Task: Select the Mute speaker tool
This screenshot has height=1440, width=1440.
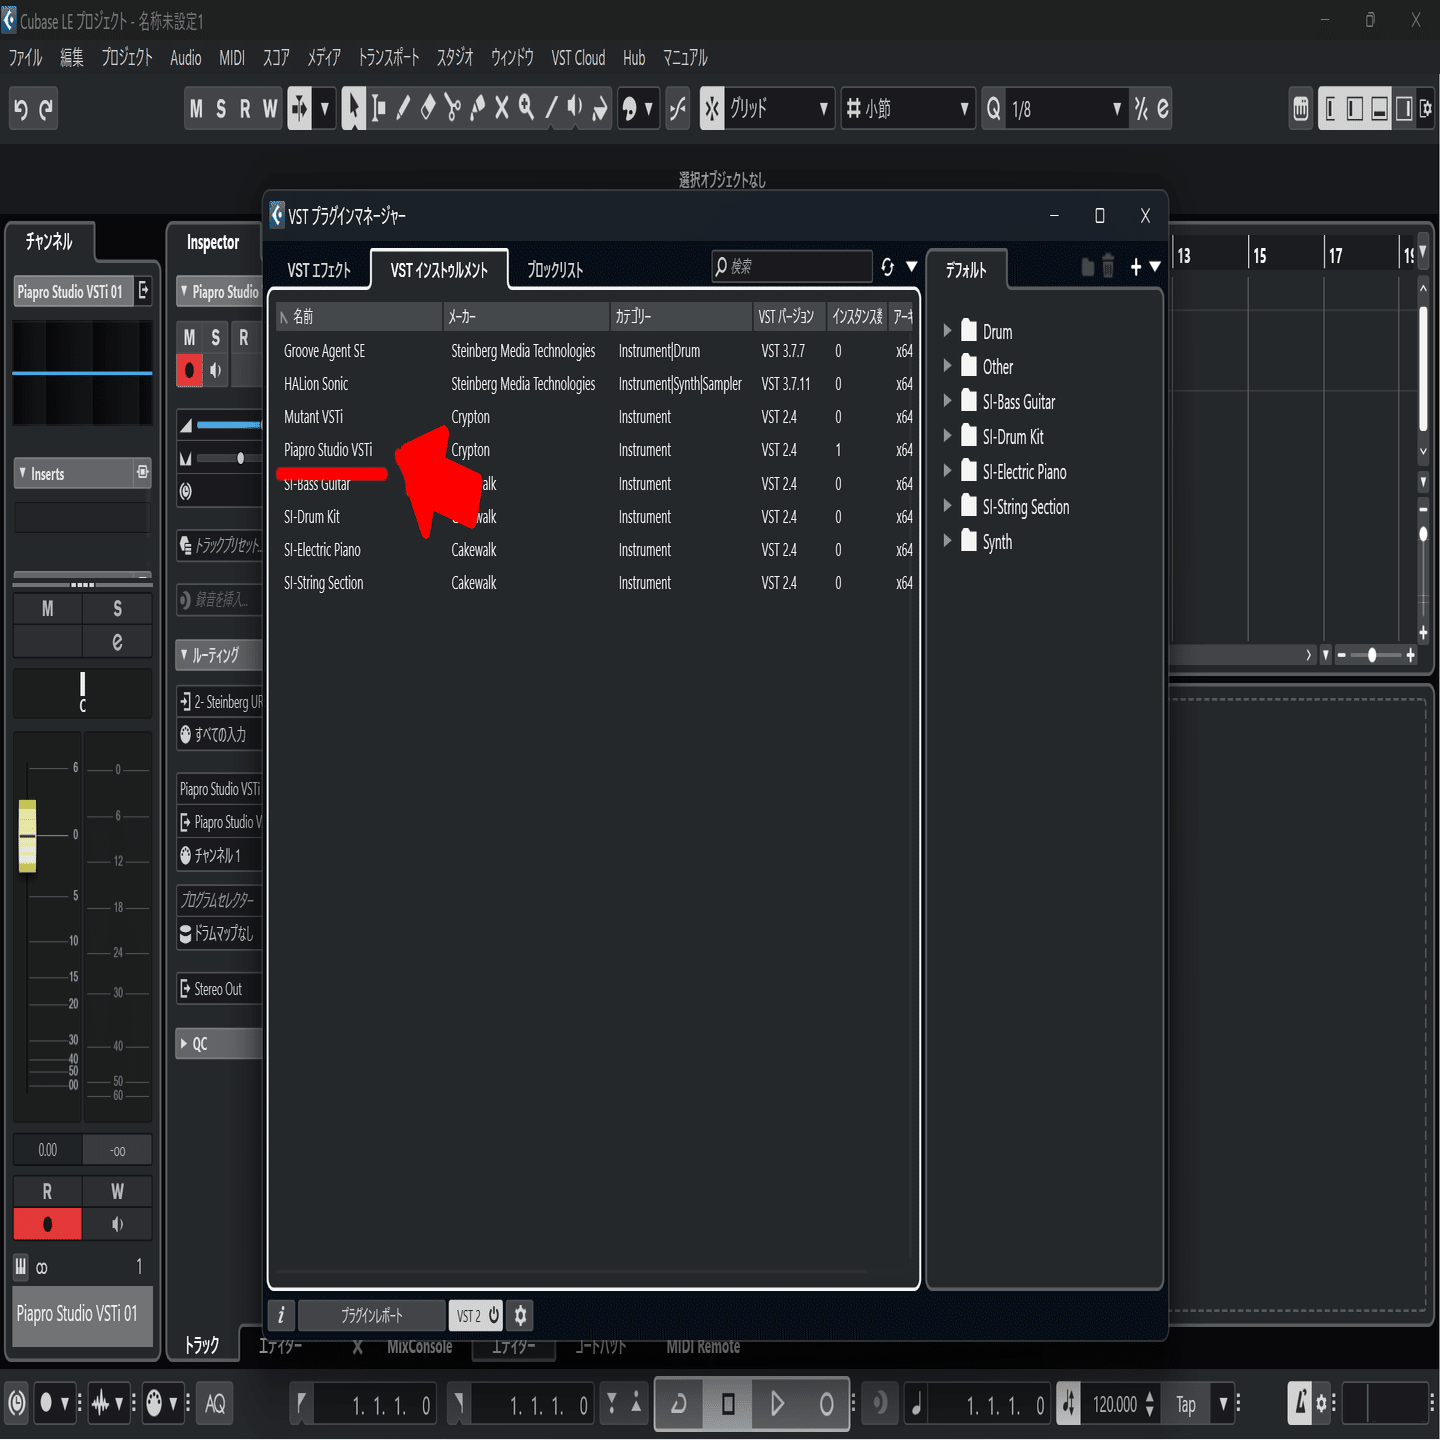Action: (572, 108)
